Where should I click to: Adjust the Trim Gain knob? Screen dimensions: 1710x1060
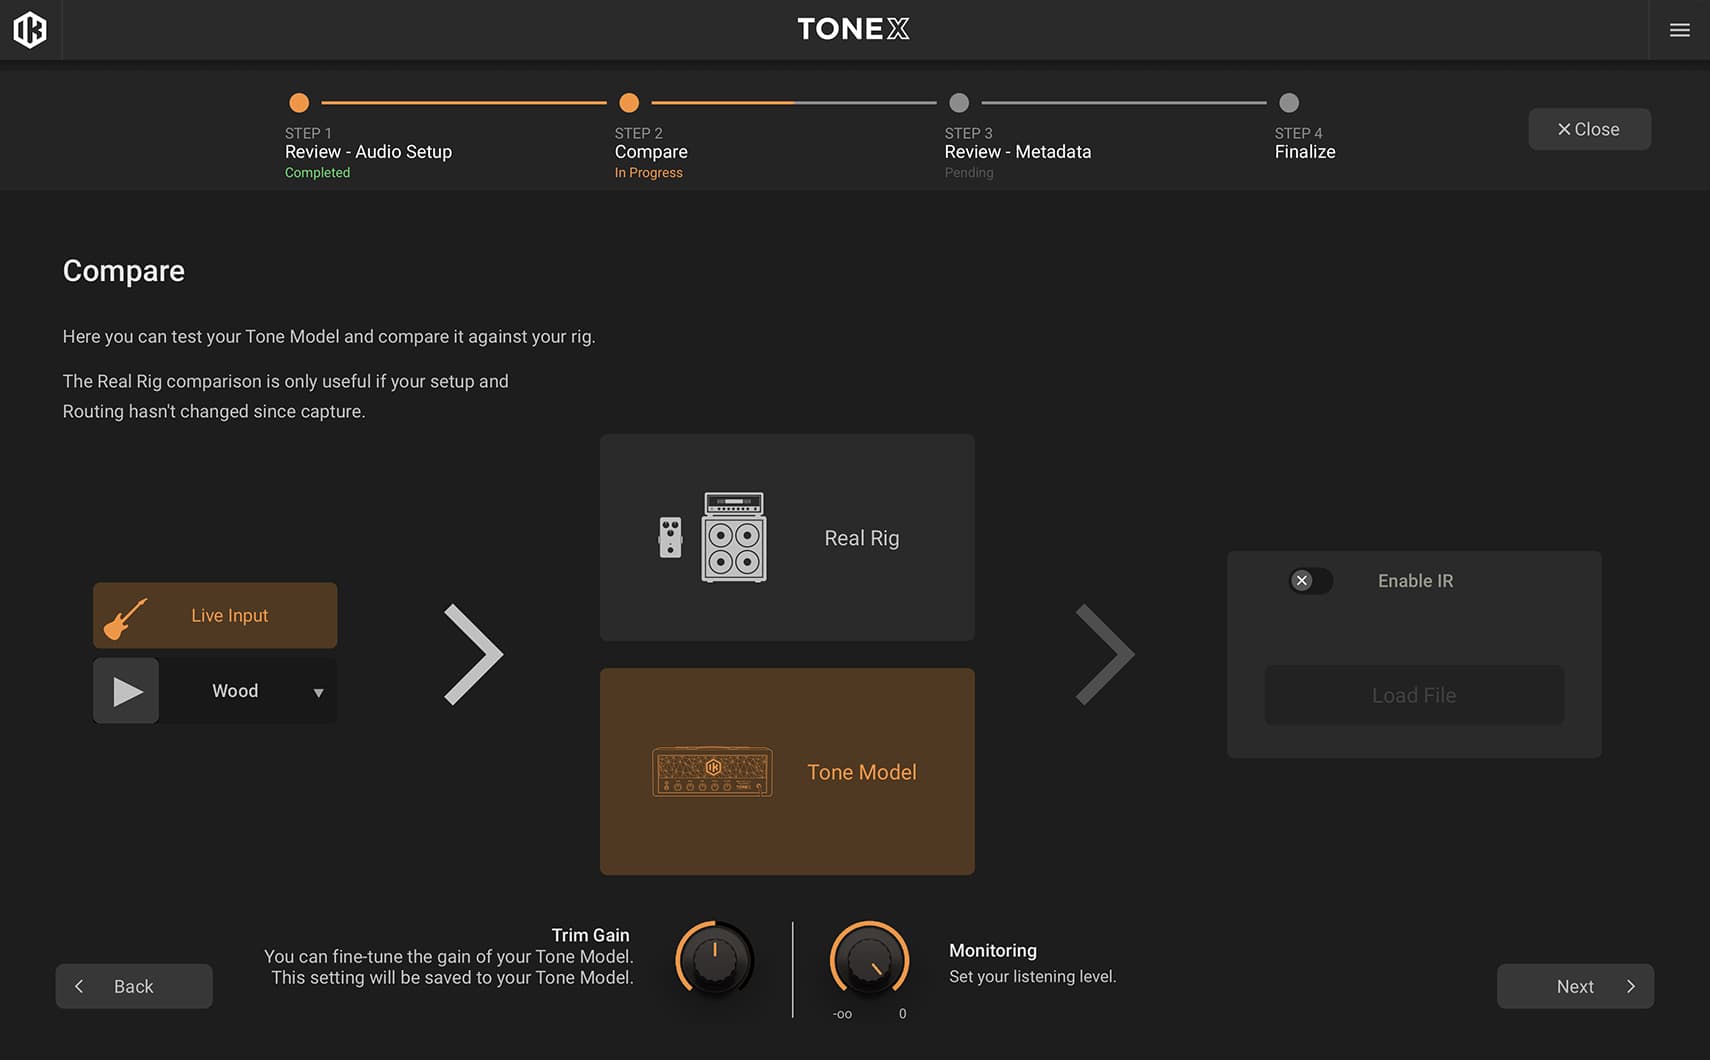pos(714,958)
